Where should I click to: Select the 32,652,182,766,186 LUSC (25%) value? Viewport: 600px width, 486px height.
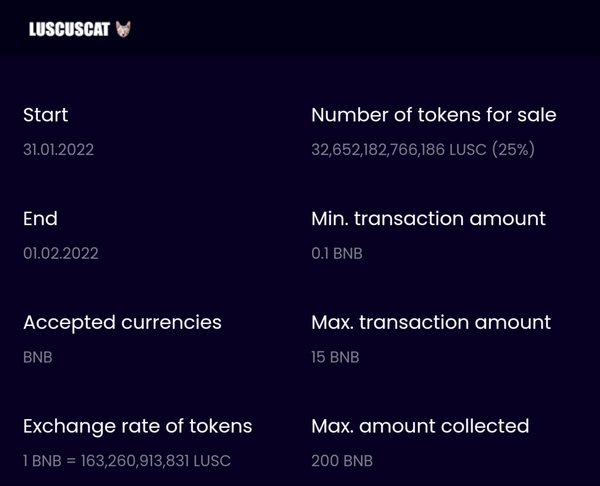pyautogui.click(x=423, y=149)
